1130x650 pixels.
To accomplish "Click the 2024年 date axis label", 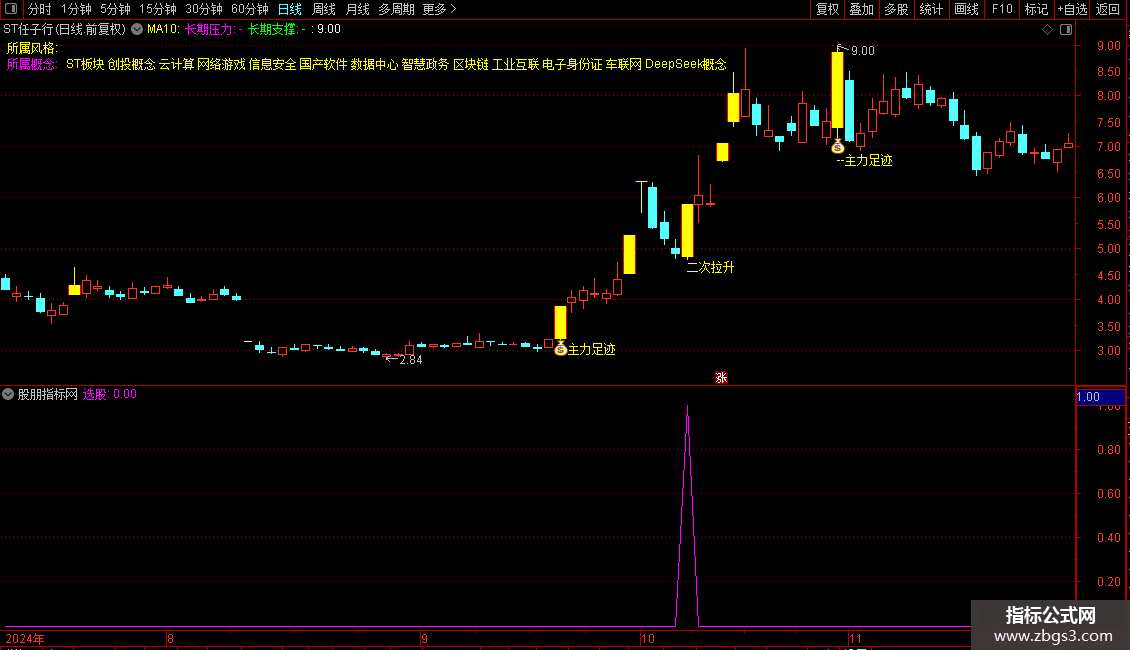I will pos(25,638).
